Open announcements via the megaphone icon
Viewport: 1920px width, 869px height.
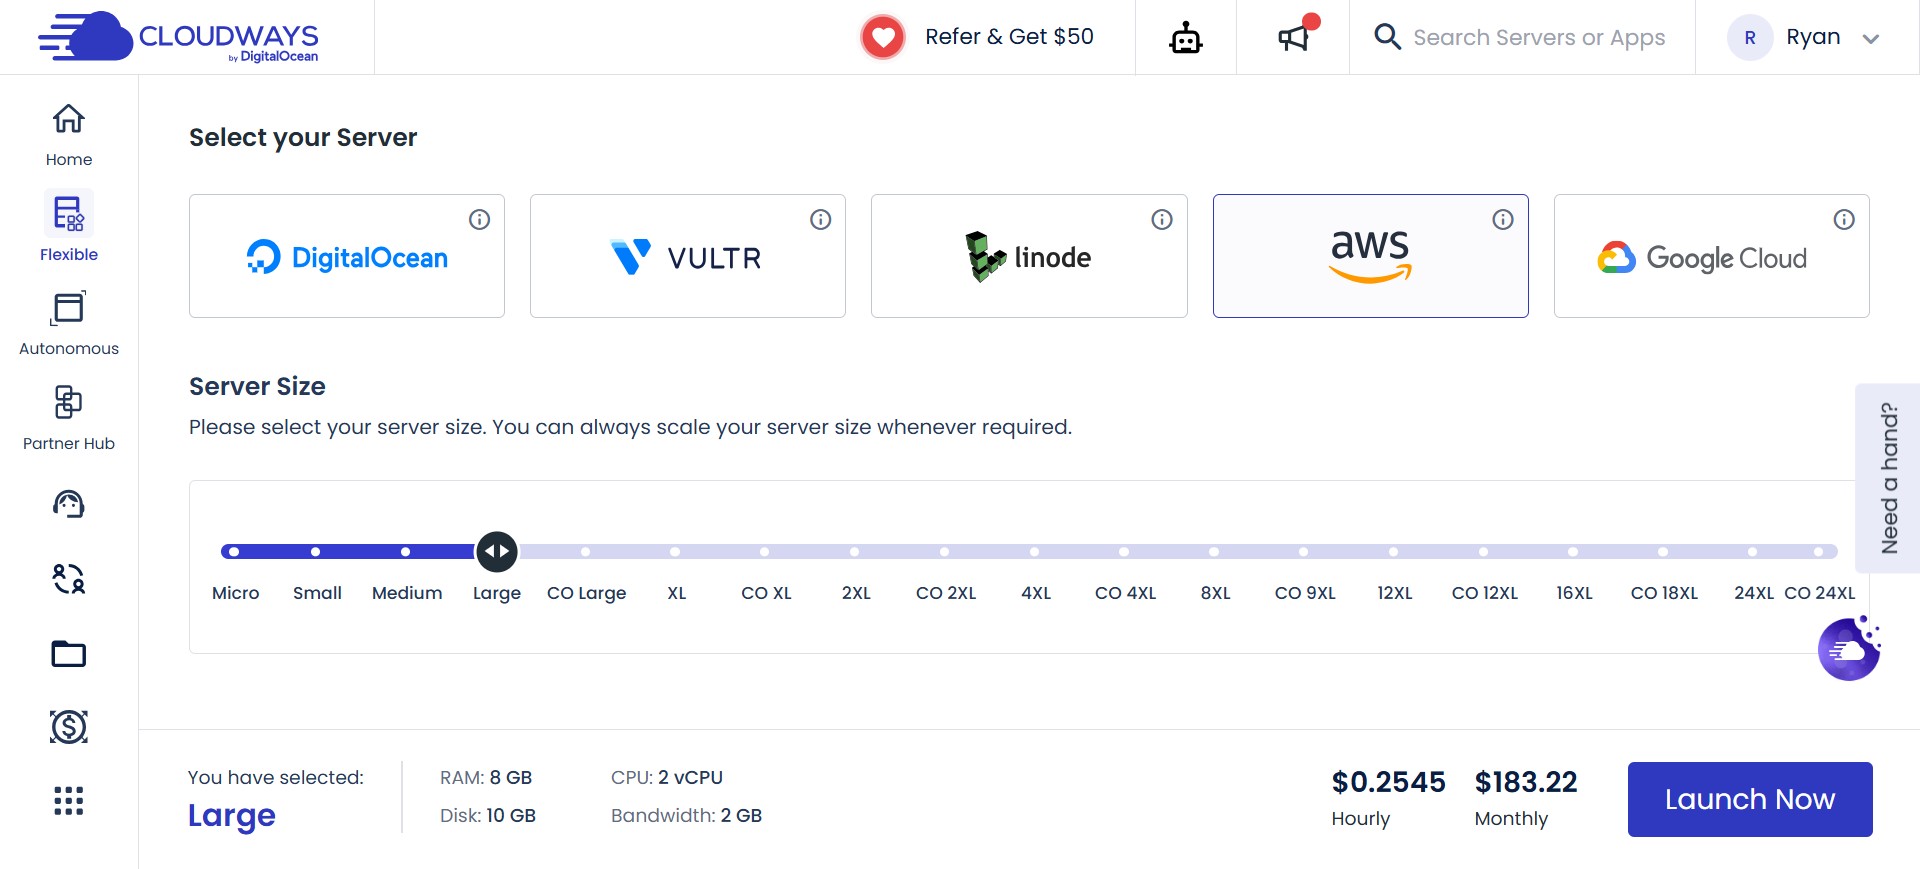pyautogui.click(x=1292, y=37)
